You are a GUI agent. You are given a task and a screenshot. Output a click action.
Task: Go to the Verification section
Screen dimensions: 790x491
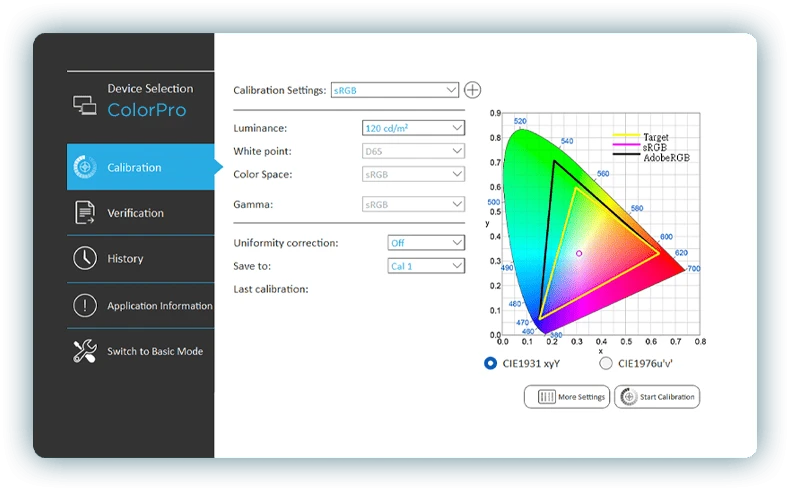pyautogui.click(x=141, y=213)
